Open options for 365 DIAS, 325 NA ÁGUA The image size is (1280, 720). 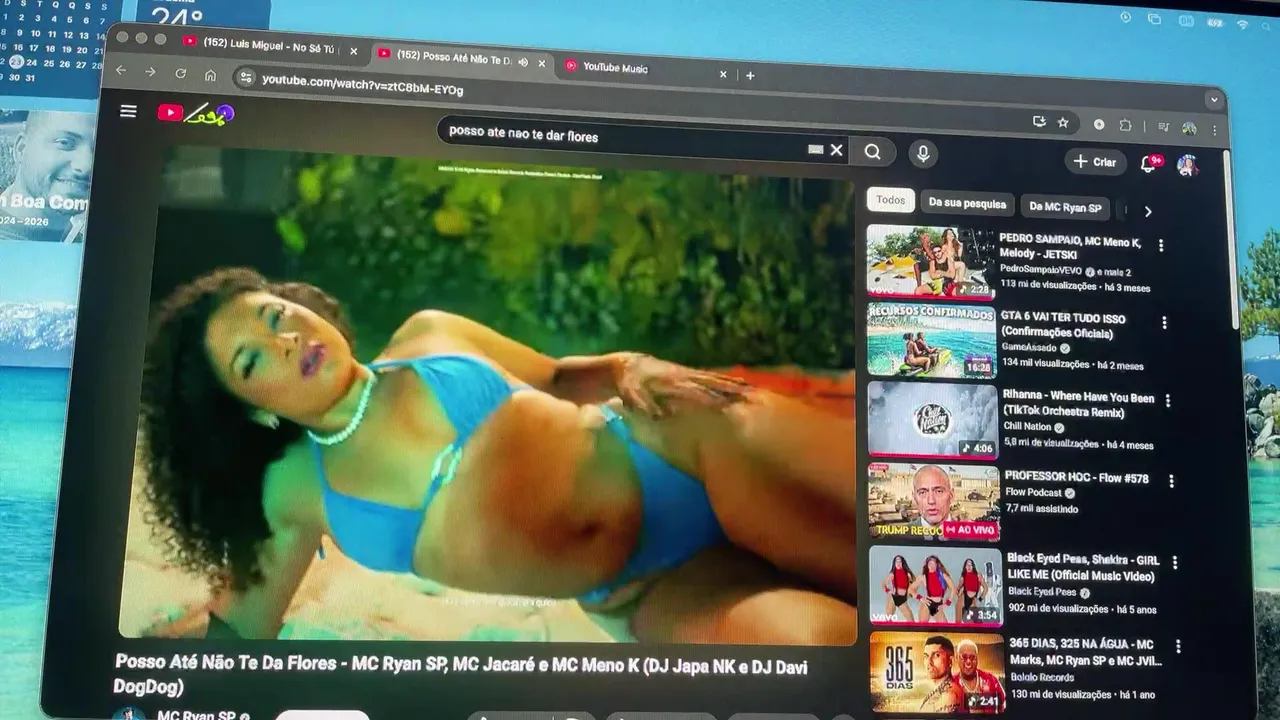1178,647
